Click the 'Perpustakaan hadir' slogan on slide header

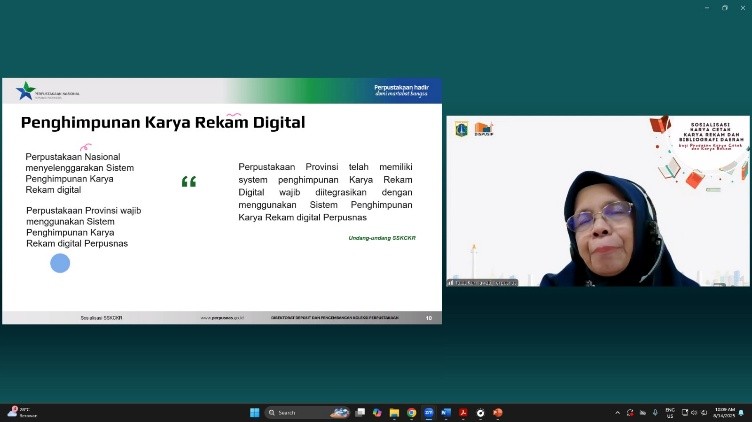pos(401,90)
